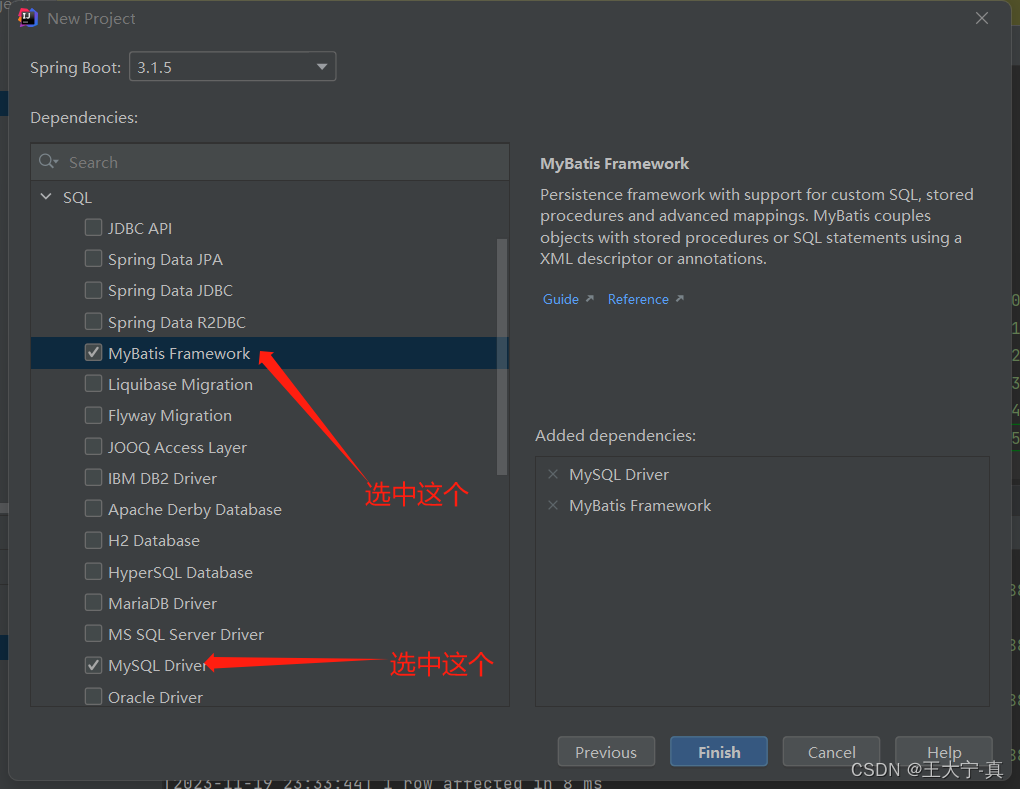Tick the Spring Data JDBC checkbox
The image size is (1020, 789).
click(x=93, y=290)
